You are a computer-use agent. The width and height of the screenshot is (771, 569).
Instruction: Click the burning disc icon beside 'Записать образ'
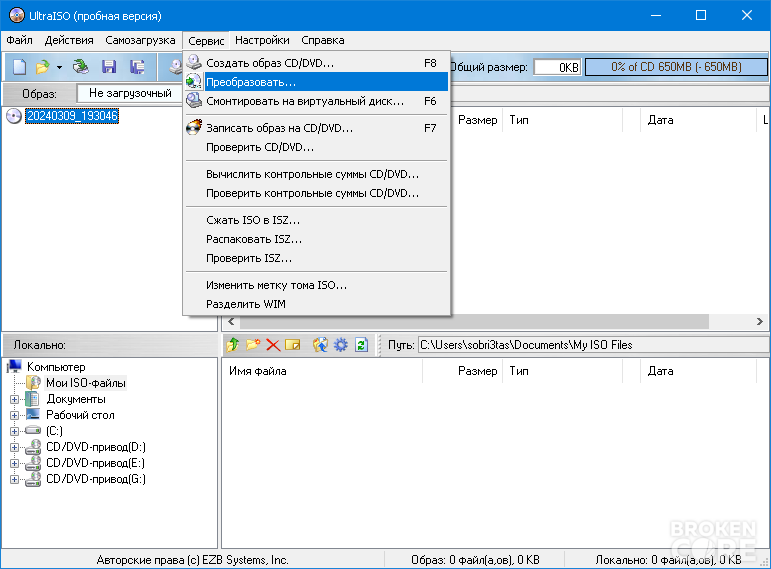(194, 127)
